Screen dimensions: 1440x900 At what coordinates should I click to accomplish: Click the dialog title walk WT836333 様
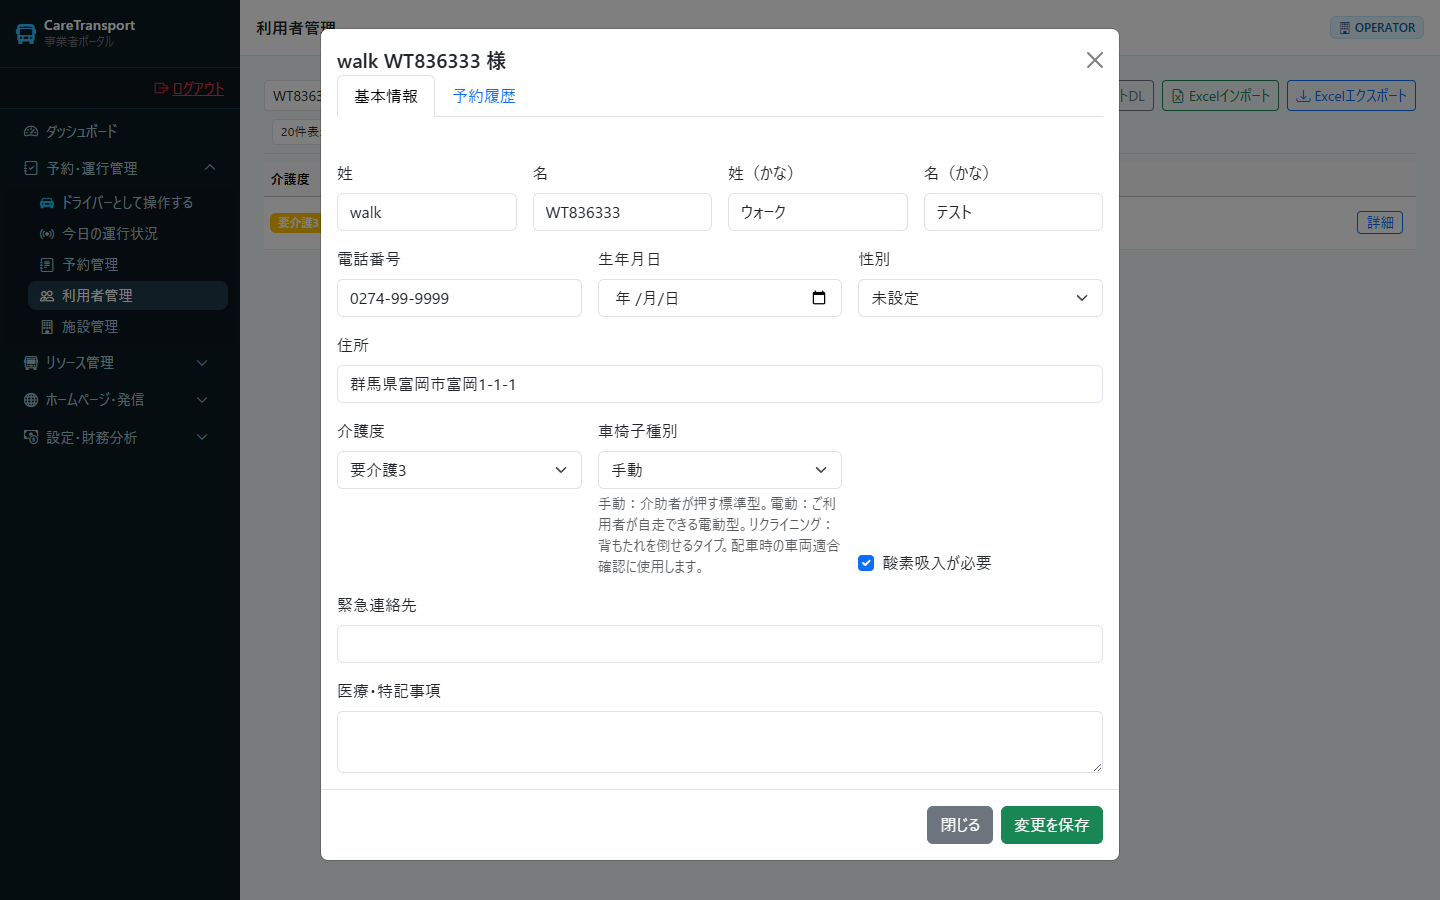pyautogui.click(x=422, y=61)
